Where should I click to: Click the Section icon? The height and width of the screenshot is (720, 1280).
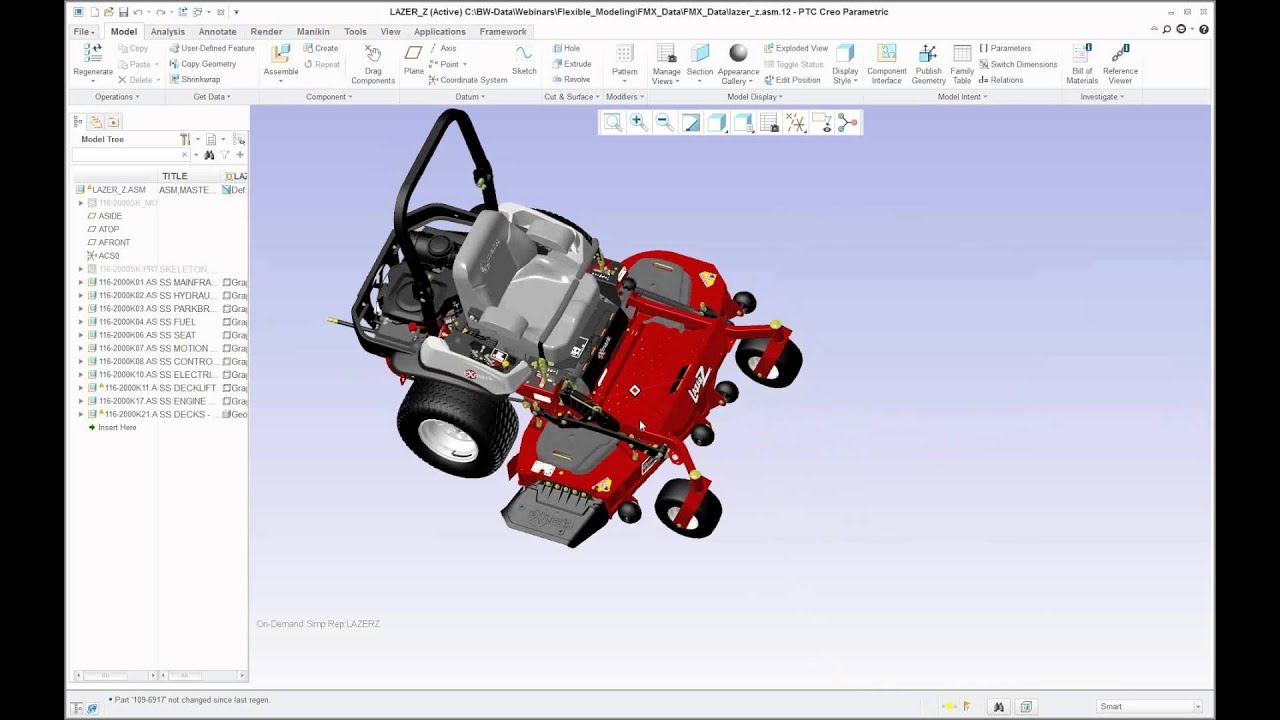700,53
